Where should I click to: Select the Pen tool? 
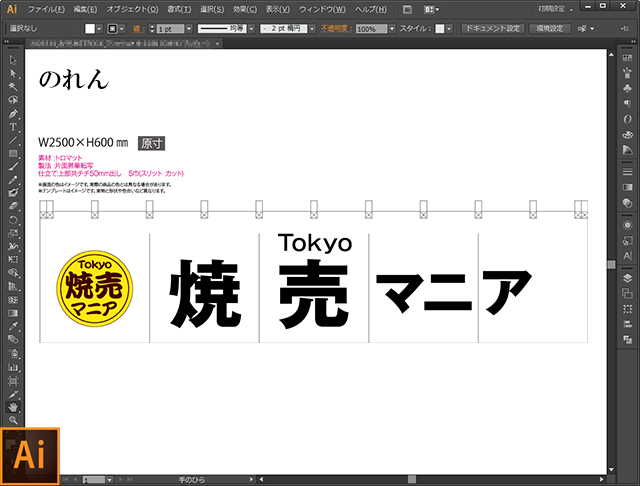pyautogui.click(x=13, y=113)
